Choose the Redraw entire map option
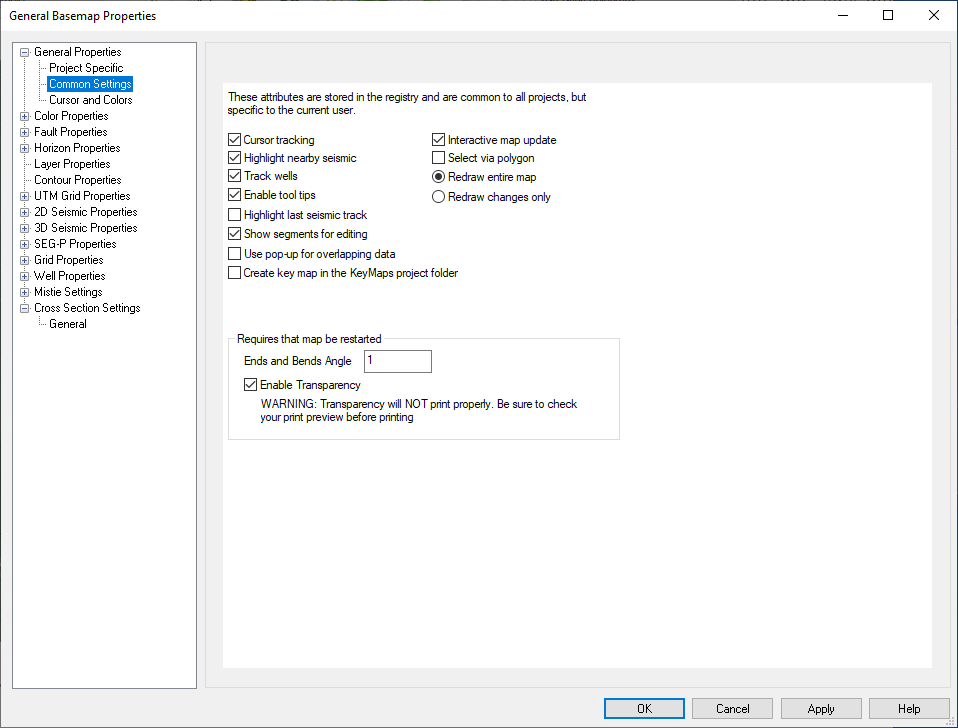This screenshot has width=958, height=728. click(x=439, y=177)
